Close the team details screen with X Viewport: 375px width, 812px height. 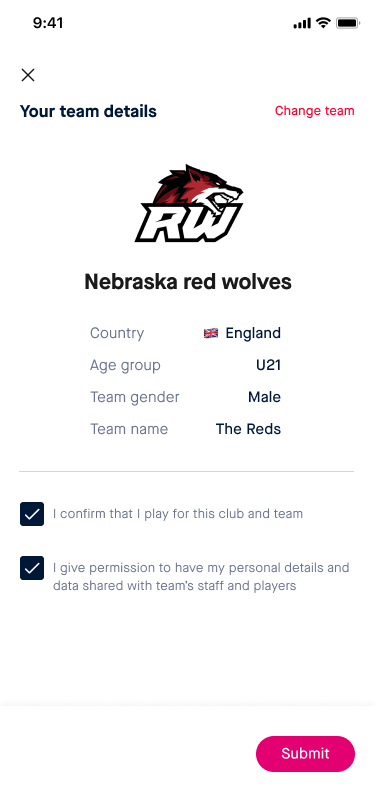point(28,75)
